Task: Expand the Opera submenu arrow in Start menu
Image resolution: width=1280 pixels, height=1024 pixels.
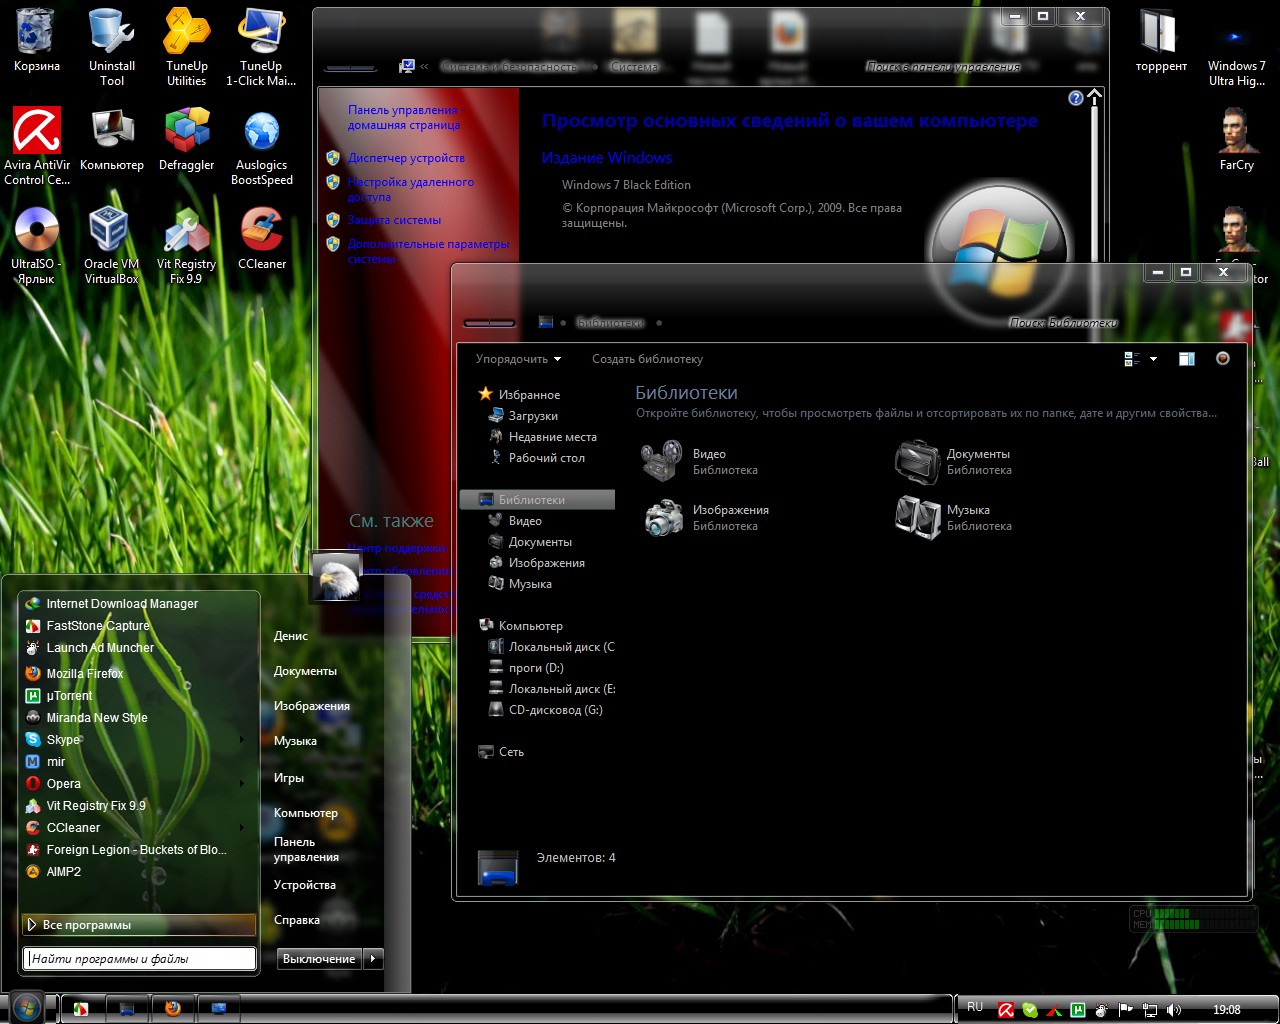Action: pos(242,784)
